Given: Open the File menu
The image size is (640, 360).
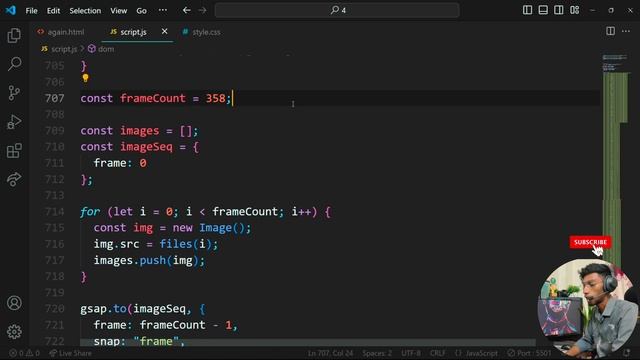Looking at the screenshot, I should click(31, 11).
